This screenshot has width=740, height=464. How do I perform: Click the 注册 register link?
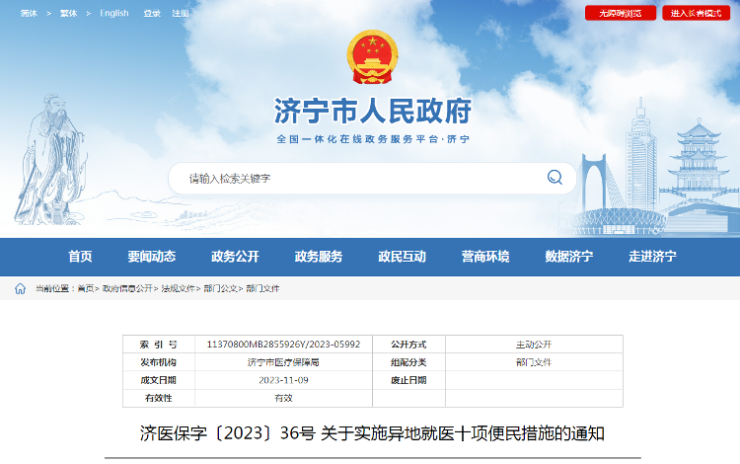click(180, 13)
